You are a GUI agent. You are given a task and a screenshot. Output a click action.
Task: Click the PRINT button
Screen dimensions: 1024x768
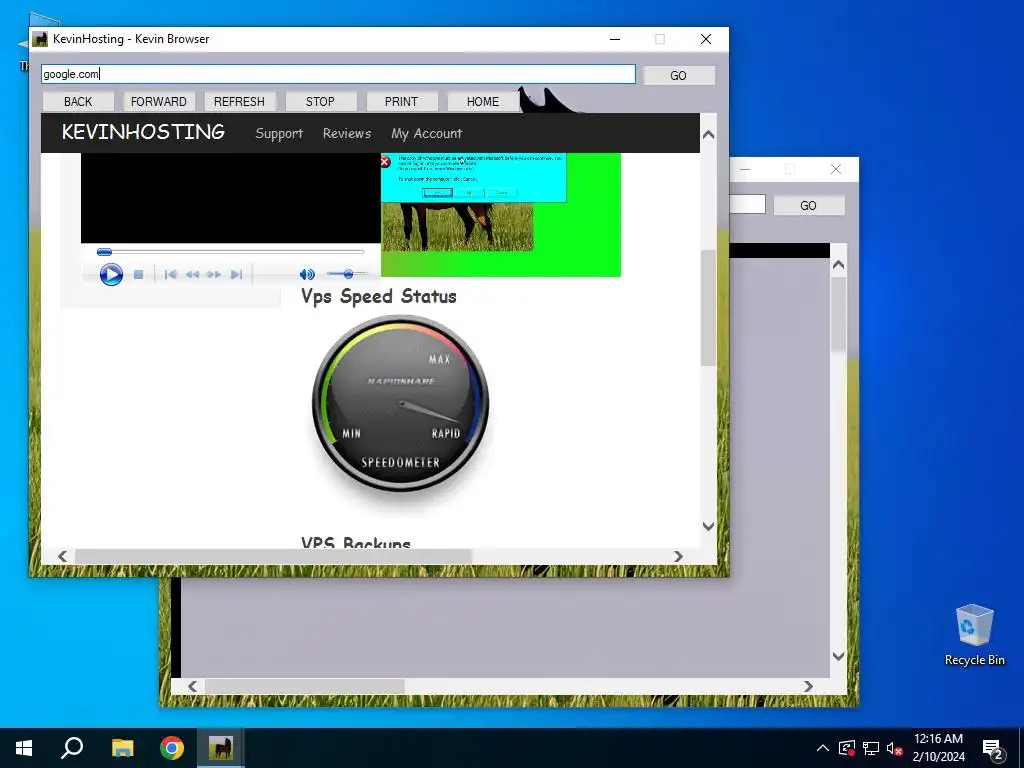tap(401, 101)
